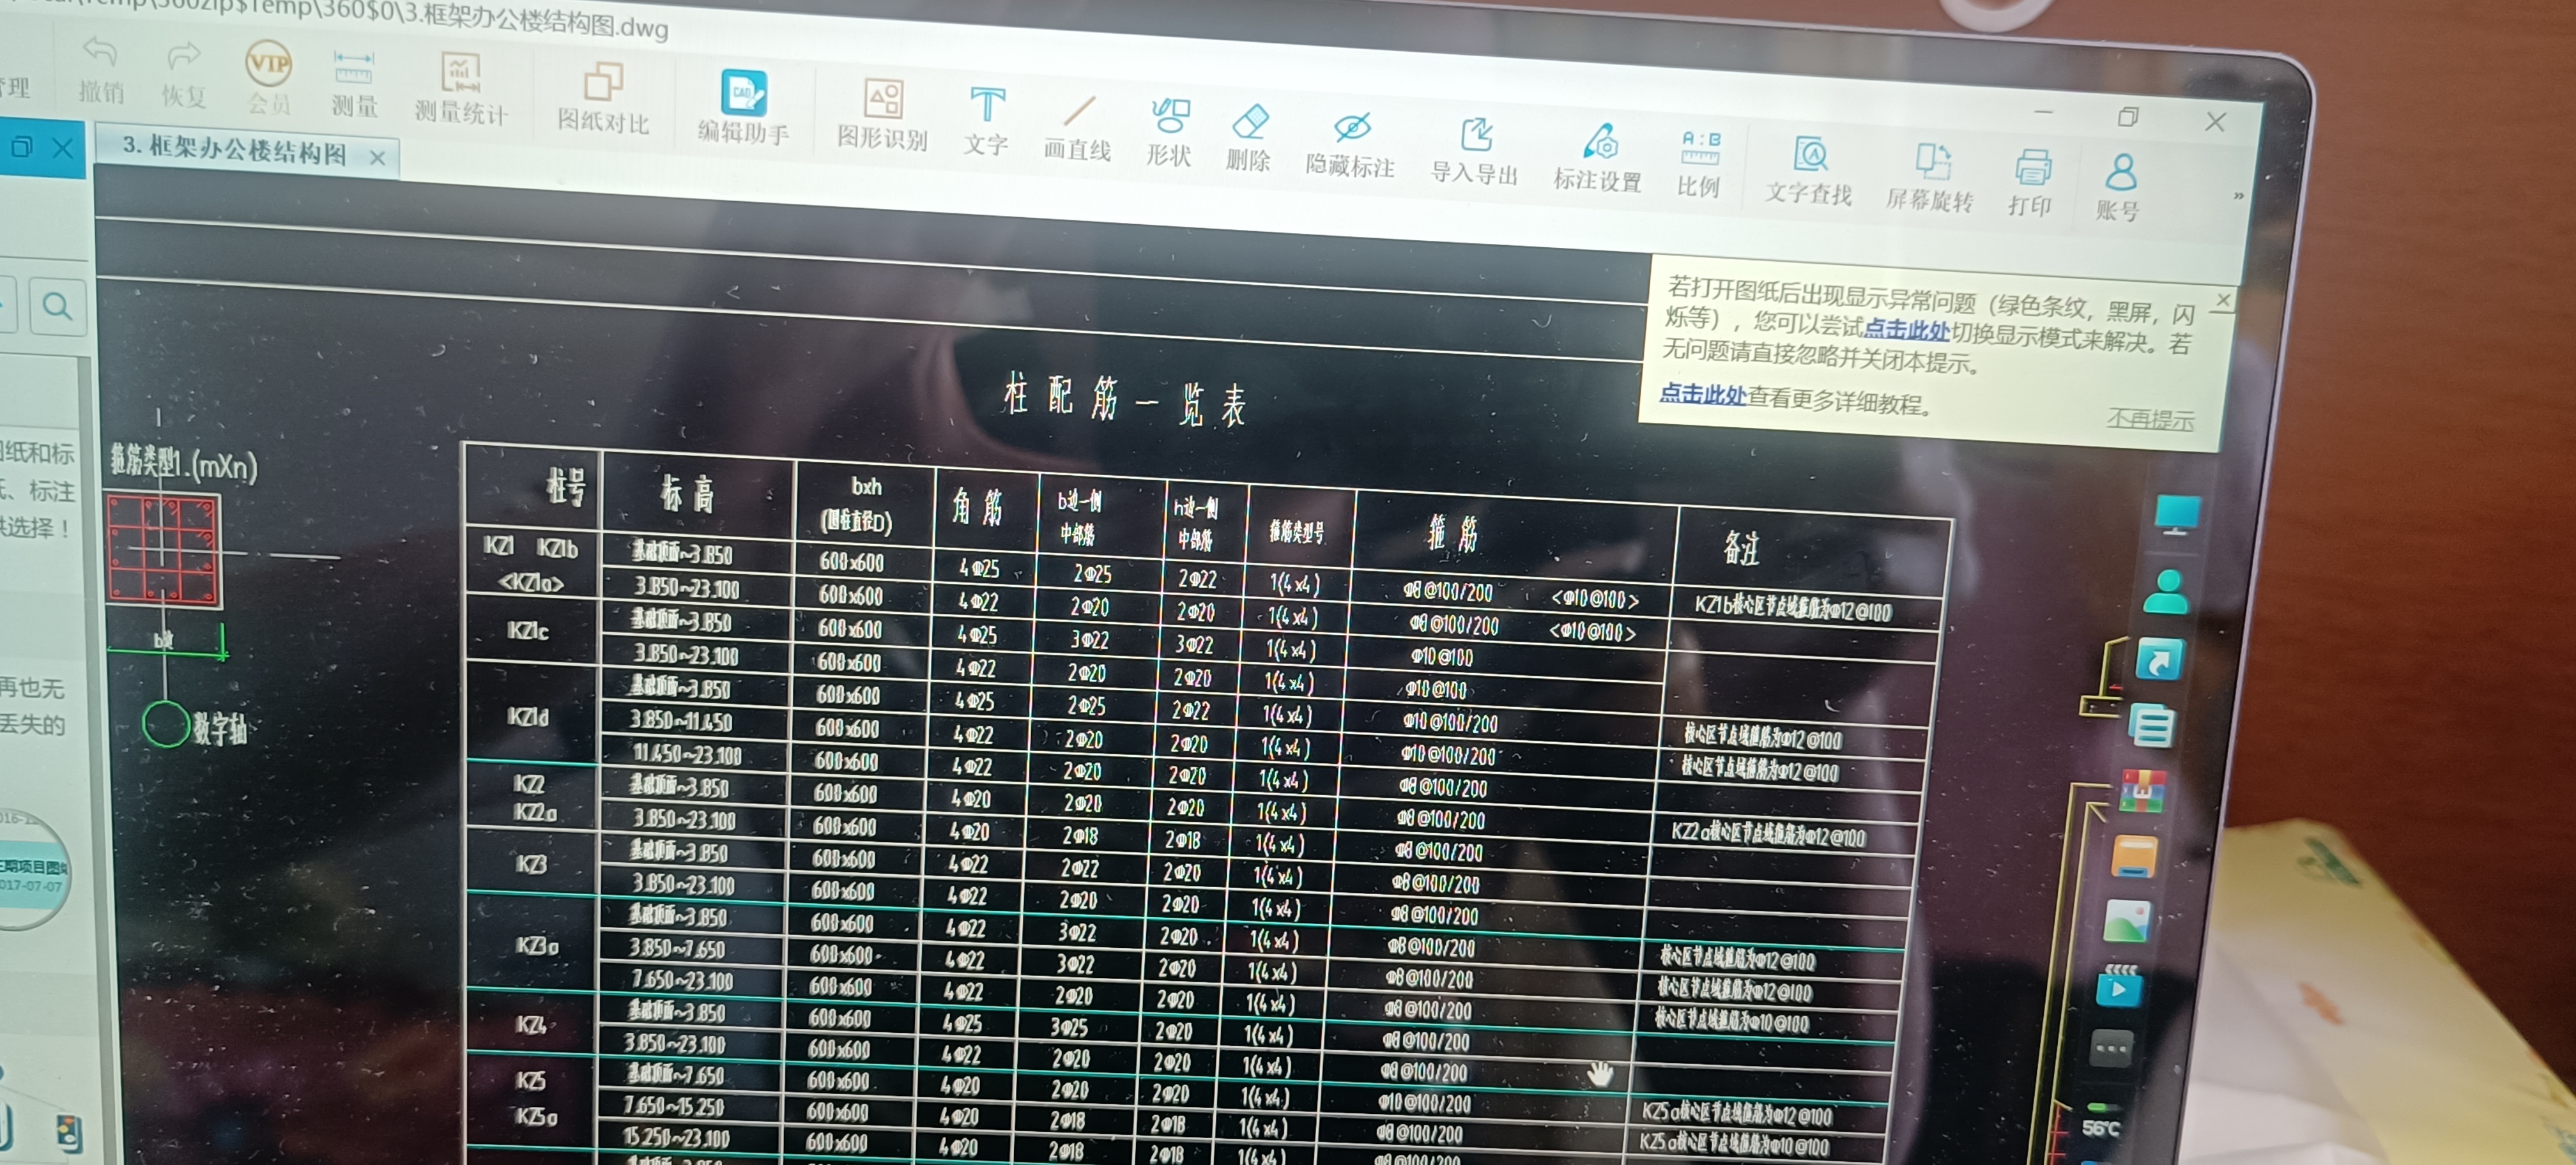Close the 3.框架办公楼结构图 tab
The width and height of the screenshot is (2576, 1165).
coord(377,158)
